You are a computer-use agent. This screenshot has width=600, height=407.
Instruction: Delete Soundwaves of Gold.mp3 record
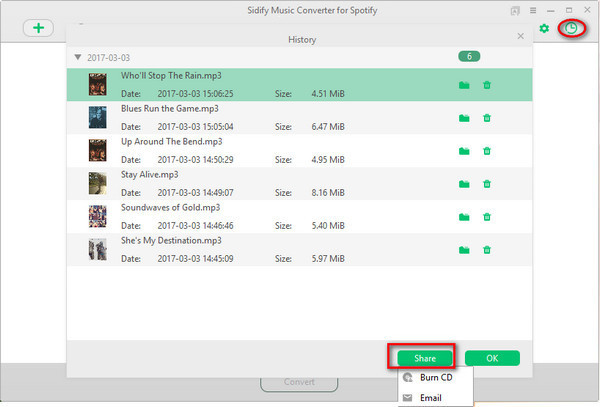coord(487,217)
